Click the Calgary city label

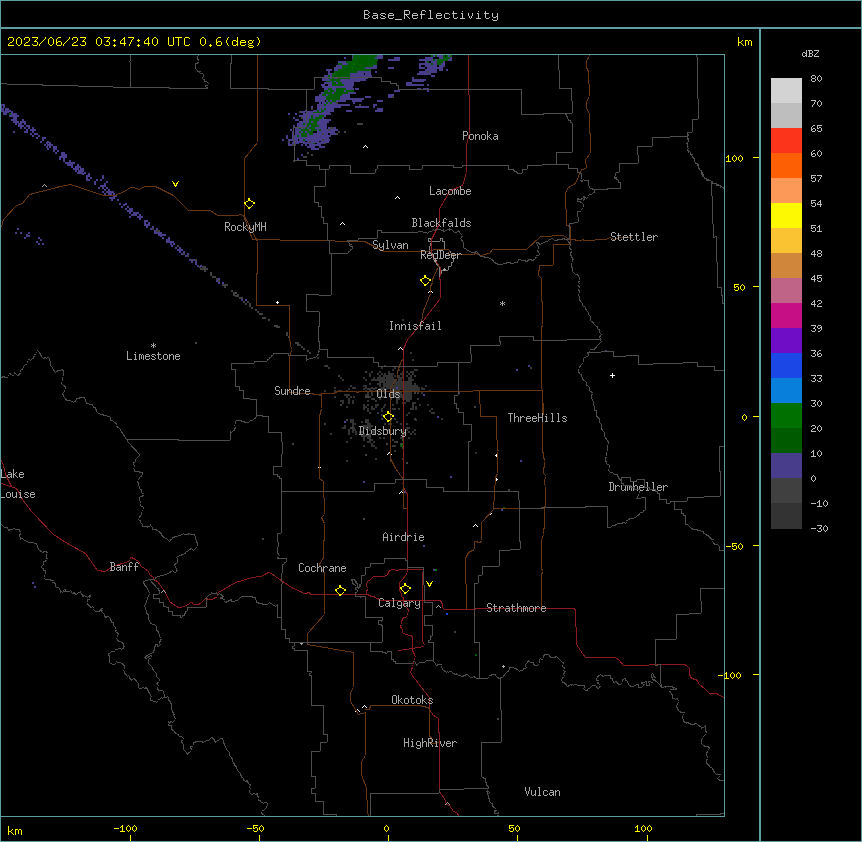399,603
